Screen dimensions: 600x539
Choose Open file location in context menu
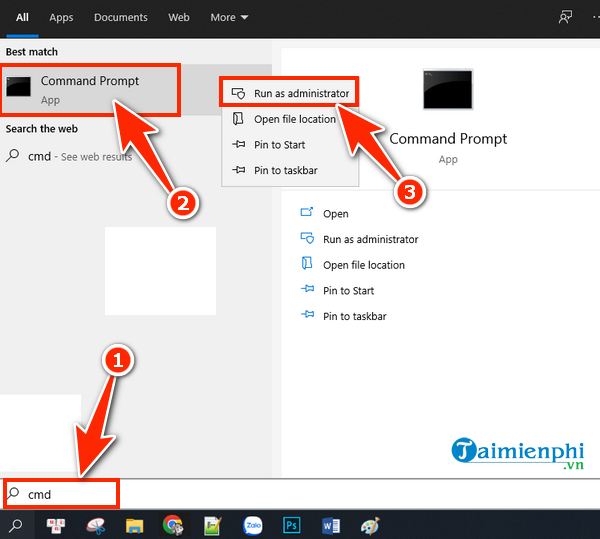pos(290,119)
